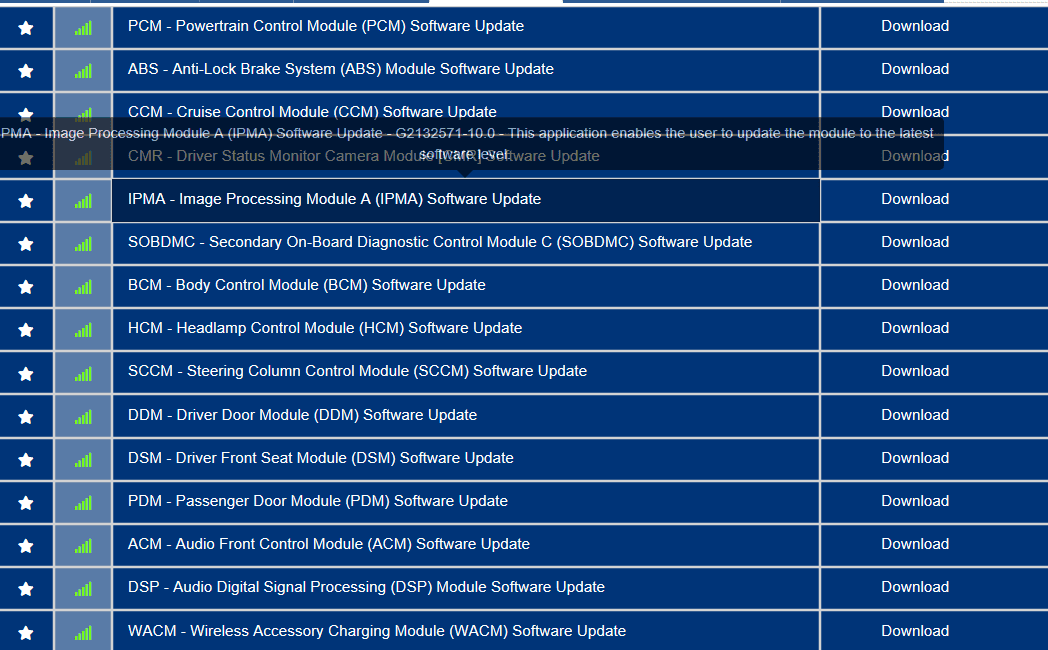Download the DSP Audio Digital Signal Processing update

tap(914, 587)
